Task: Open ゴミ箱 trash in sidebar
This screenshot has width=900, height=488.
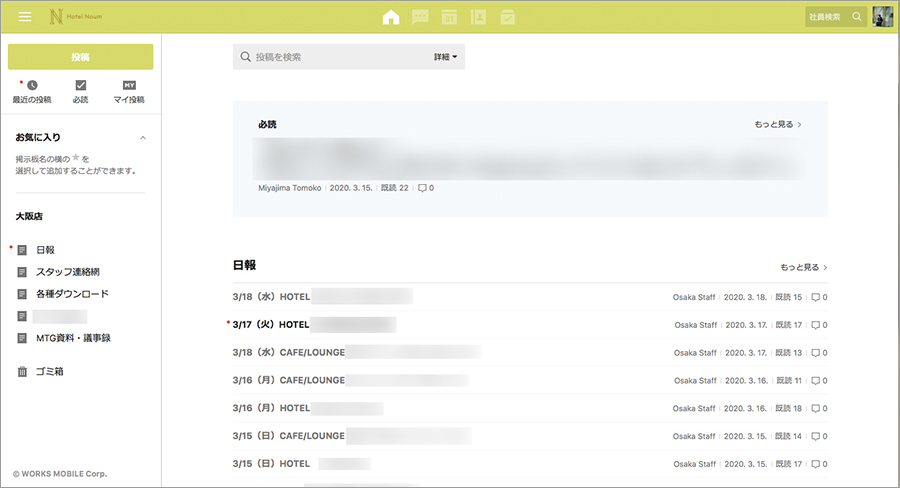Action: 49,372
